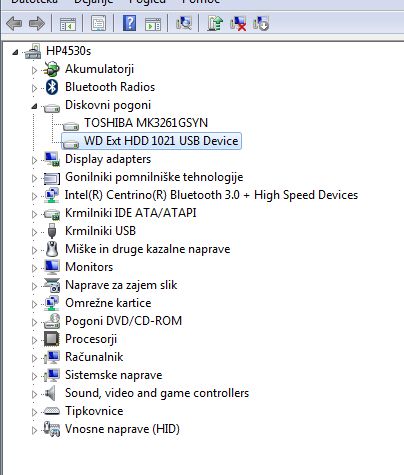404x475 pixels.
Task: Expand the Računalnik category
Action: (x=34, y=358)
